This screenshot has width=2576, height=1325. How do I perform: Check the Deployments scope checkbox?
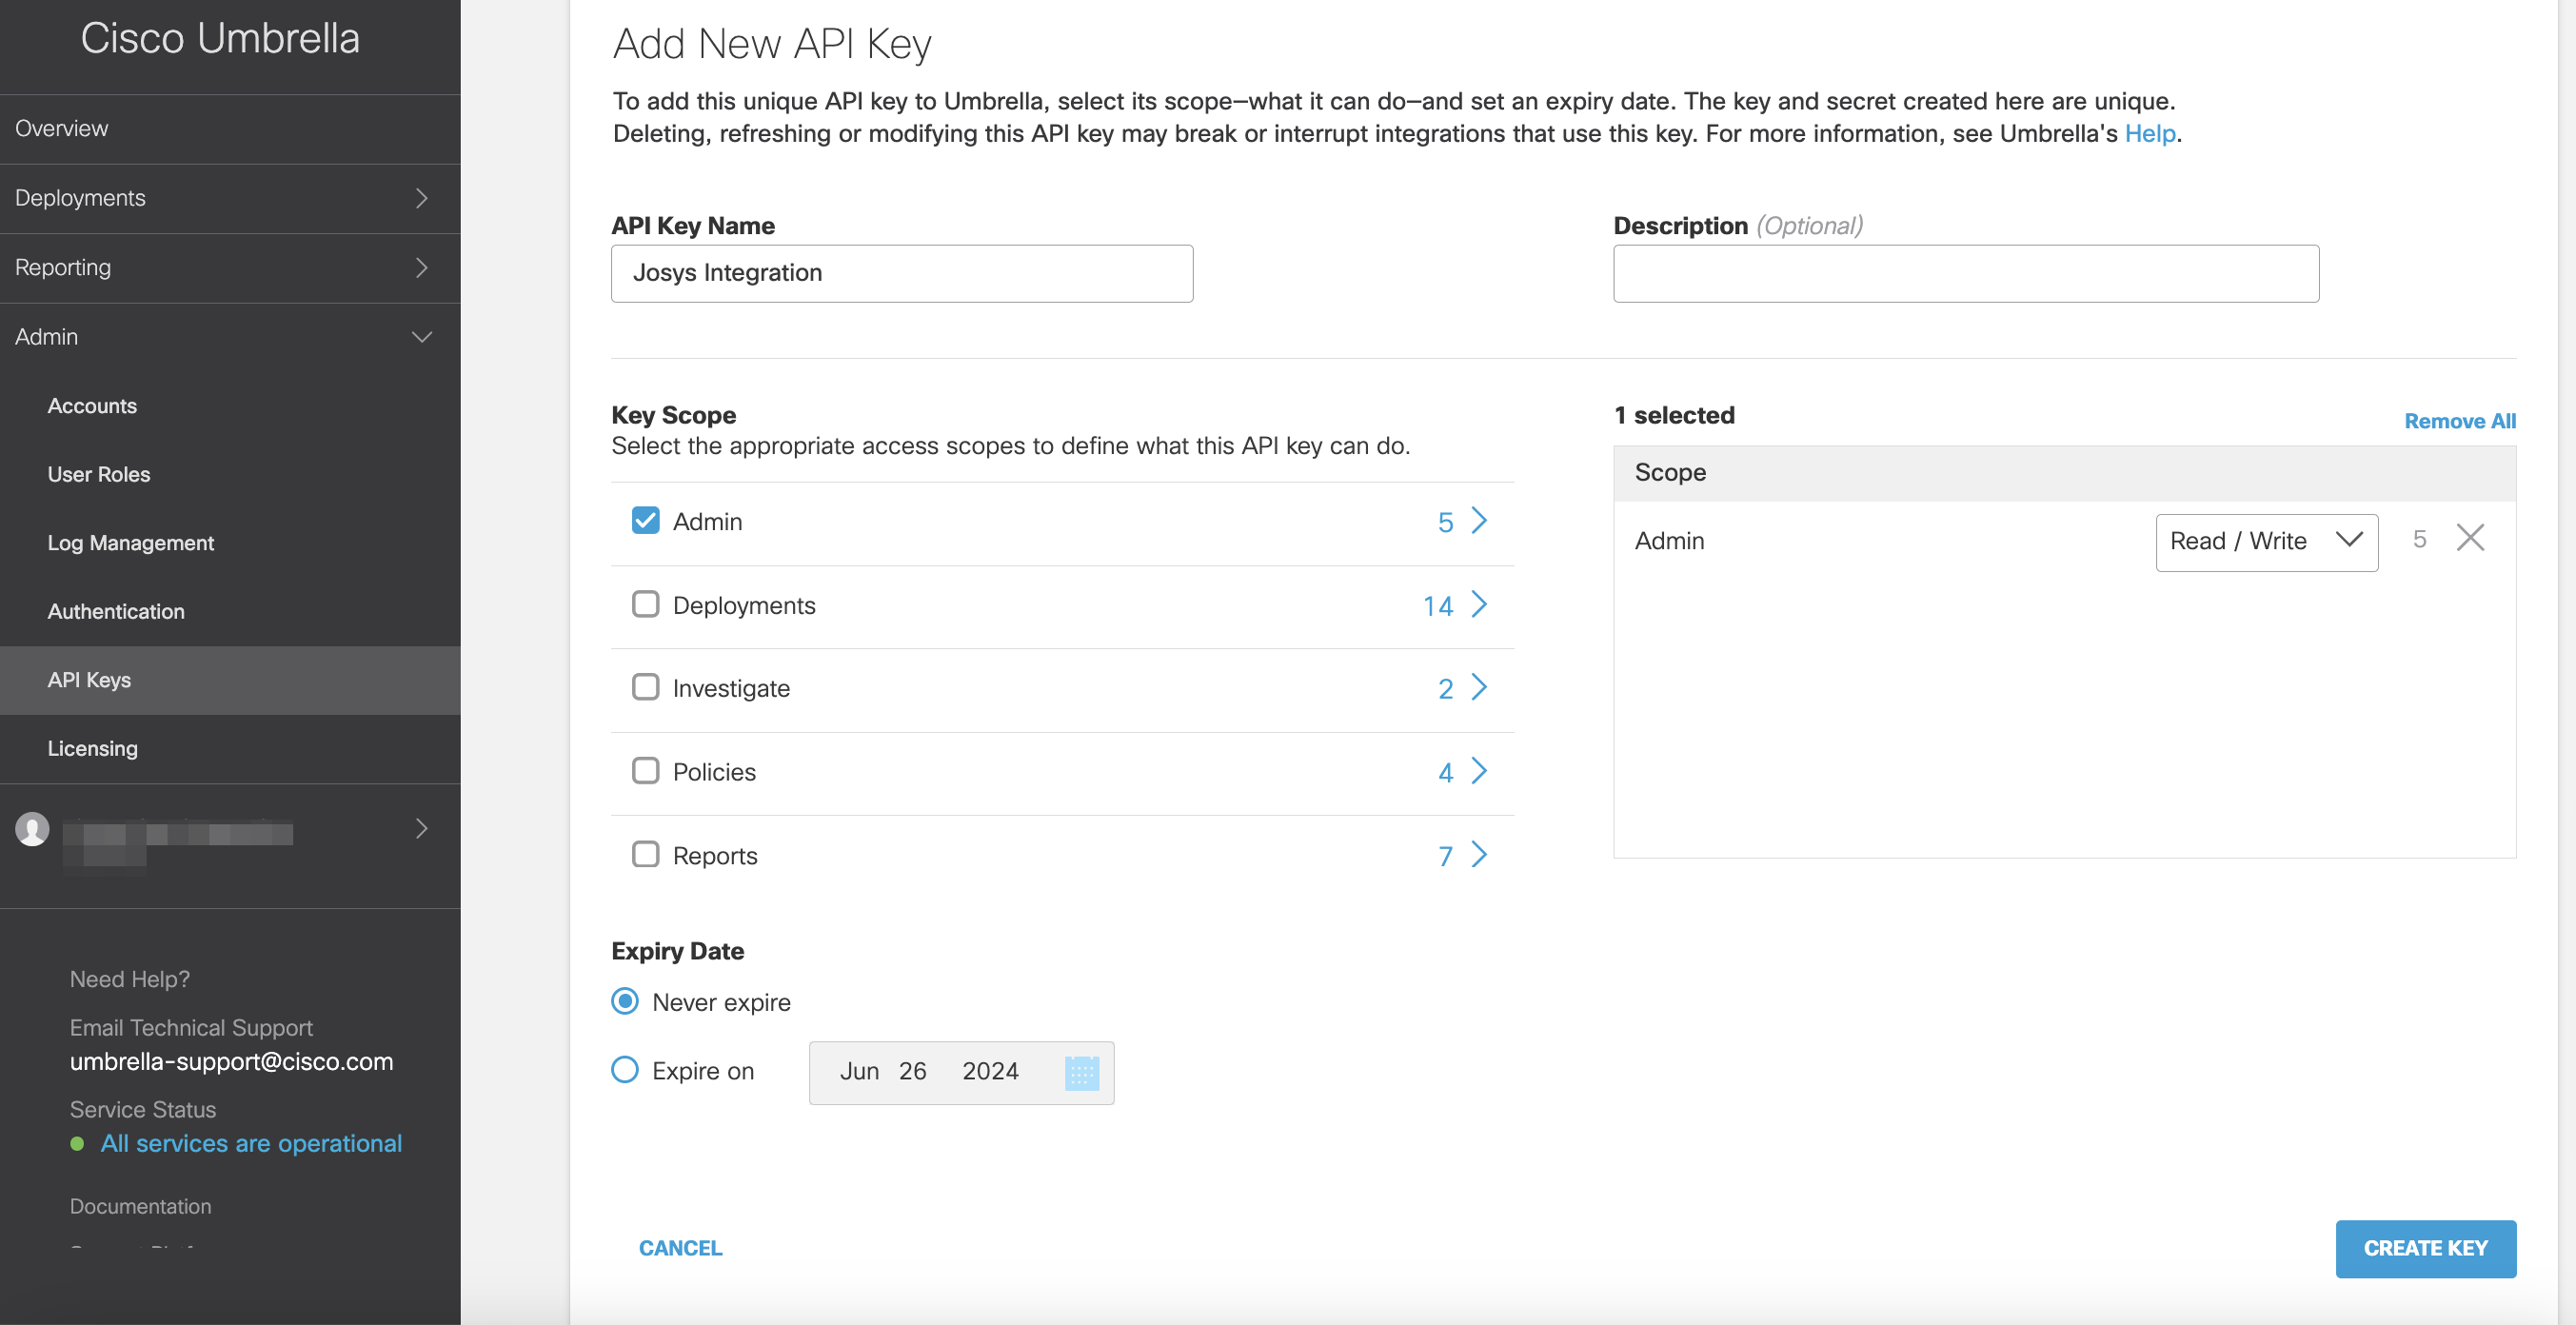(645, 605)
